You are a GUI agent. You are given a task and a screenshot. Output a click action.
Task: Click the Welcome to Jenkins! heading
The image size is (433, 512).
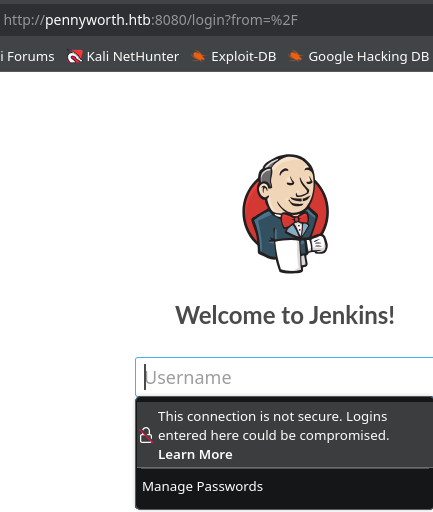(x=285, y=315)
